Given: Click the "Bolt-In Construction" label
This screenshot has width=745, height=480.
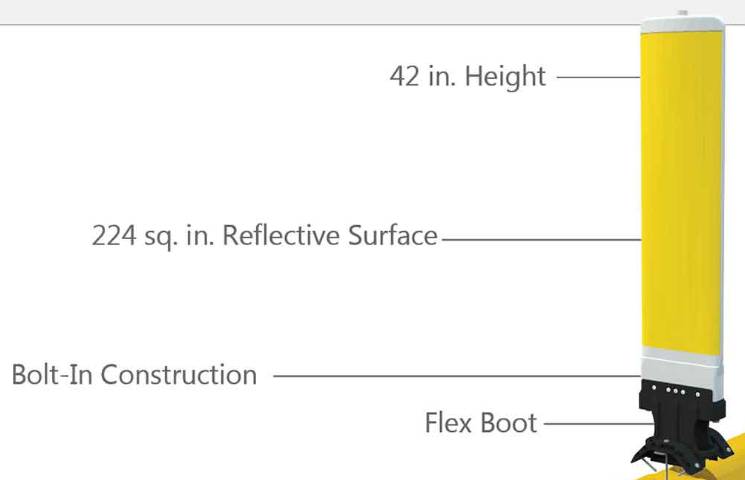Looking at the screenshot, I should pos(134,374).
